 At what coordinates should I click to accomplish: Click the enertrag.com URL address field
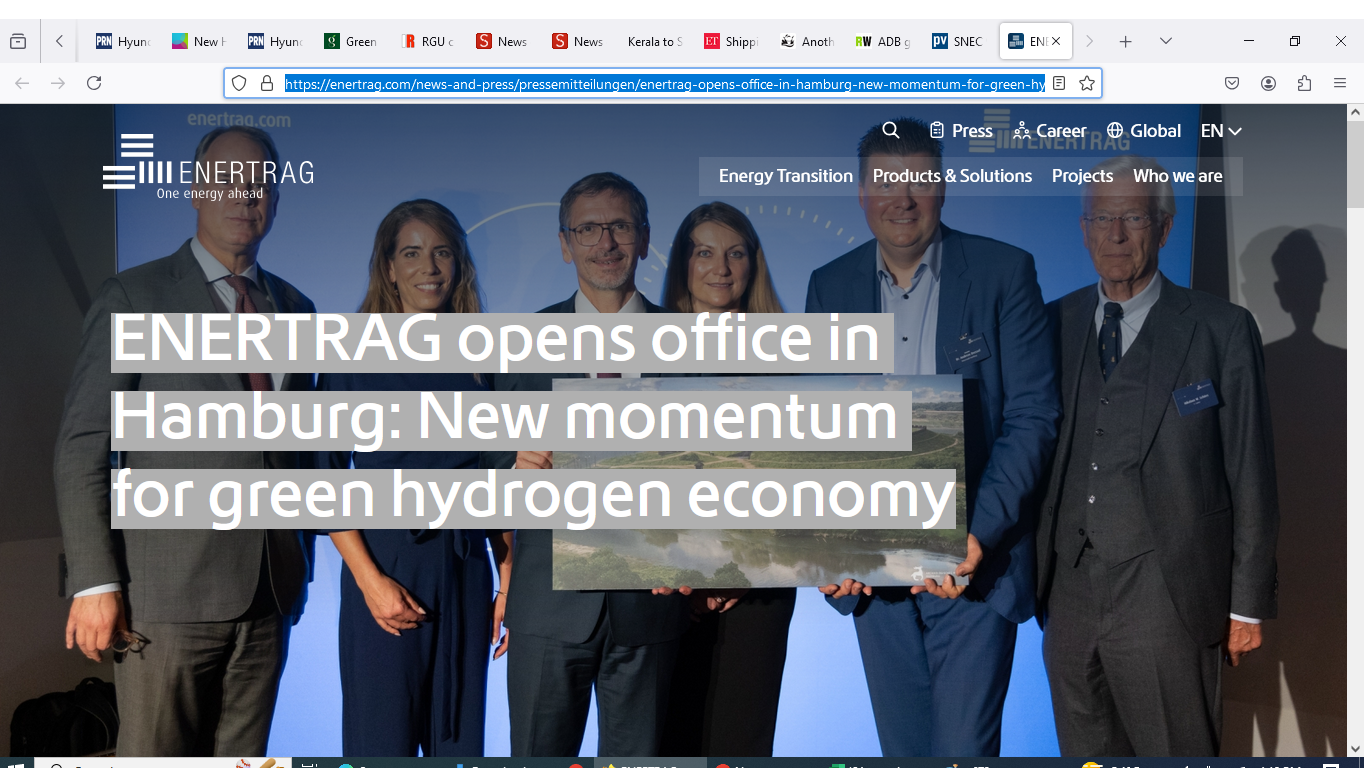pos(665,84)
